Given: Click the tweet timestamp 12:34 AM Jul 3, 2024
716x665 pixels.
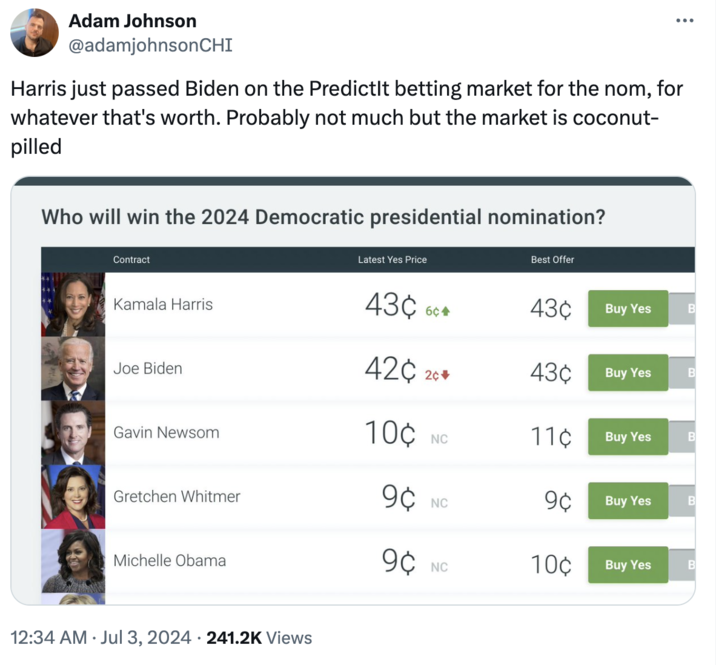Looking at the screenshot, I should tap(103, 637).
